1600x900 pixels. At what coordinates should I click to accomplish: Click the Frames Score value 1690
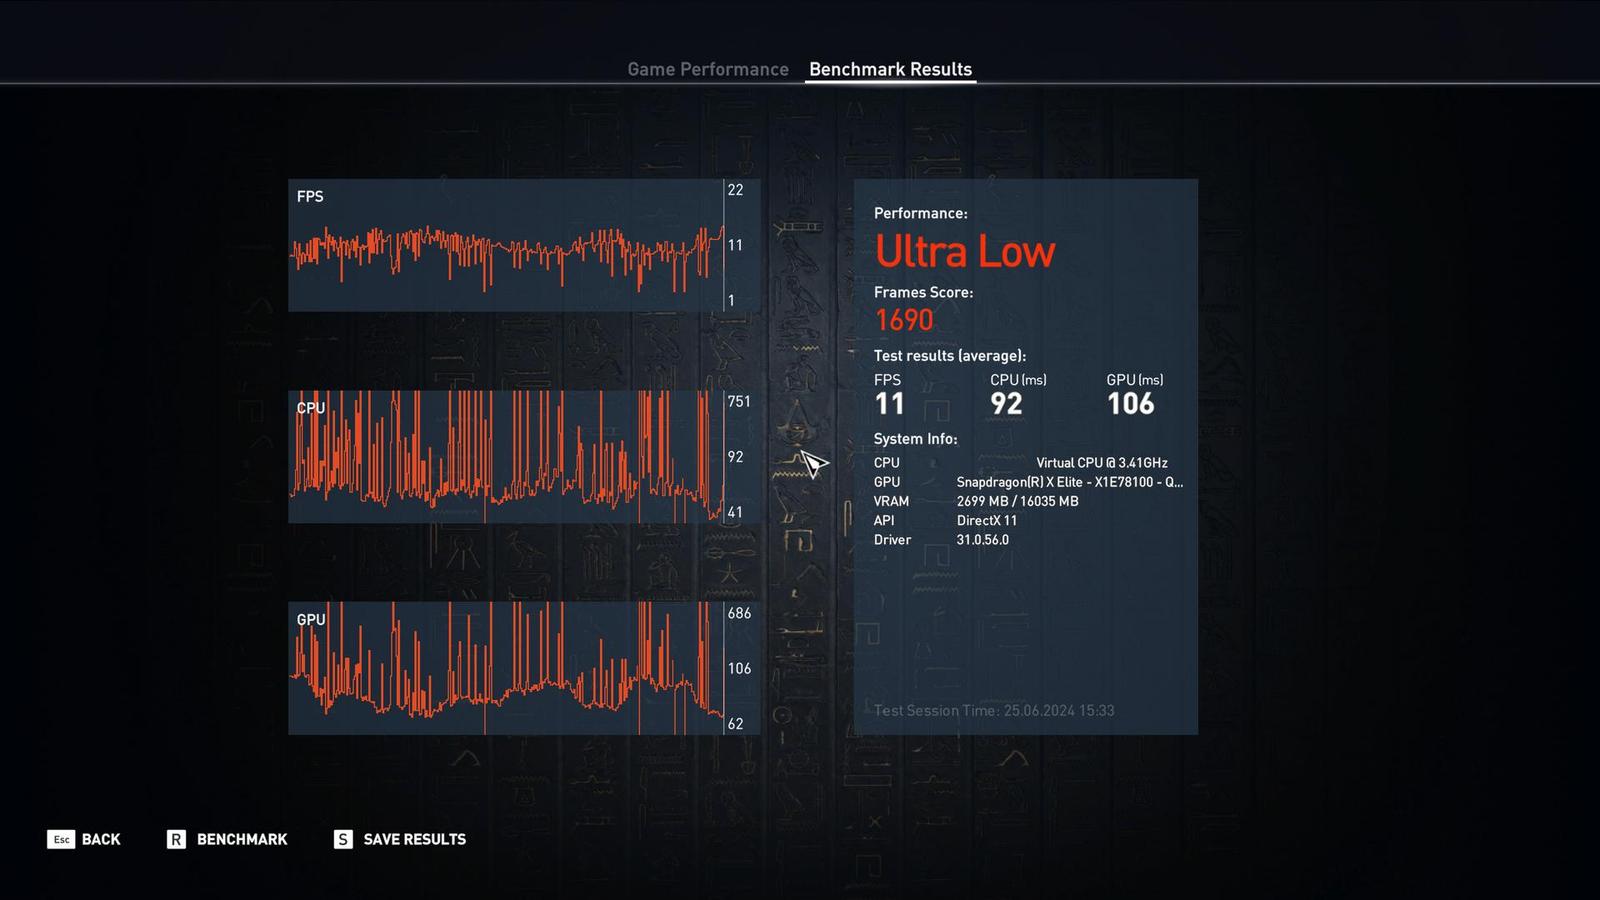click(x=904, y=320)
